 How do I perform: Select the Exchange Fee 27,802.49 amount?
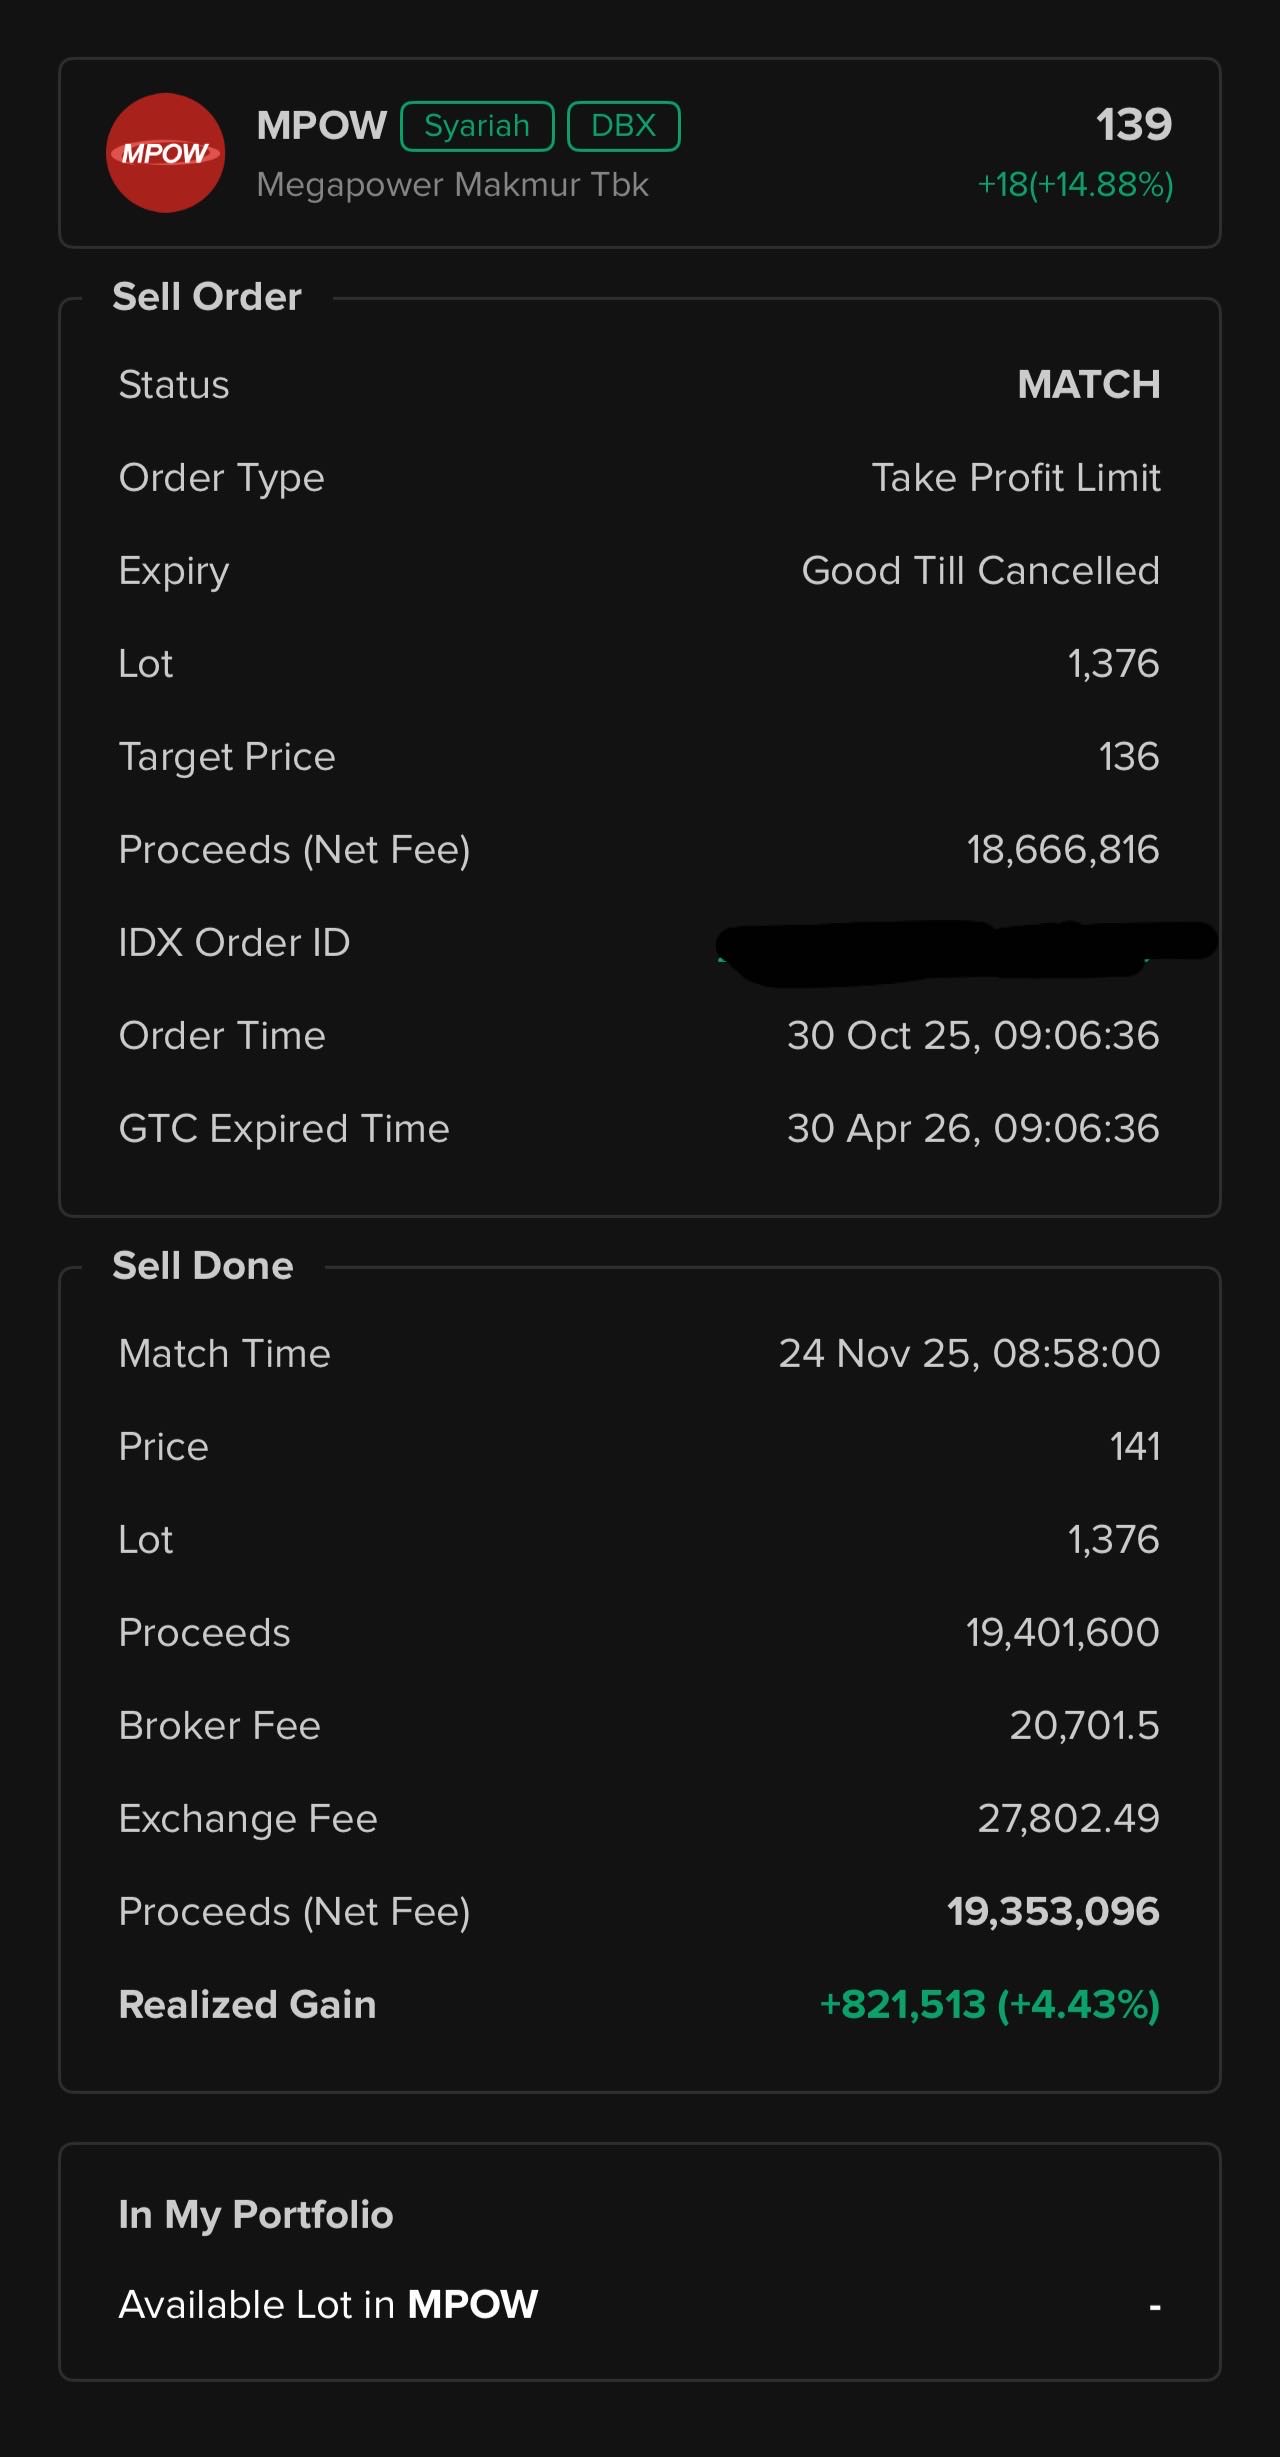pos(1068,1819)
